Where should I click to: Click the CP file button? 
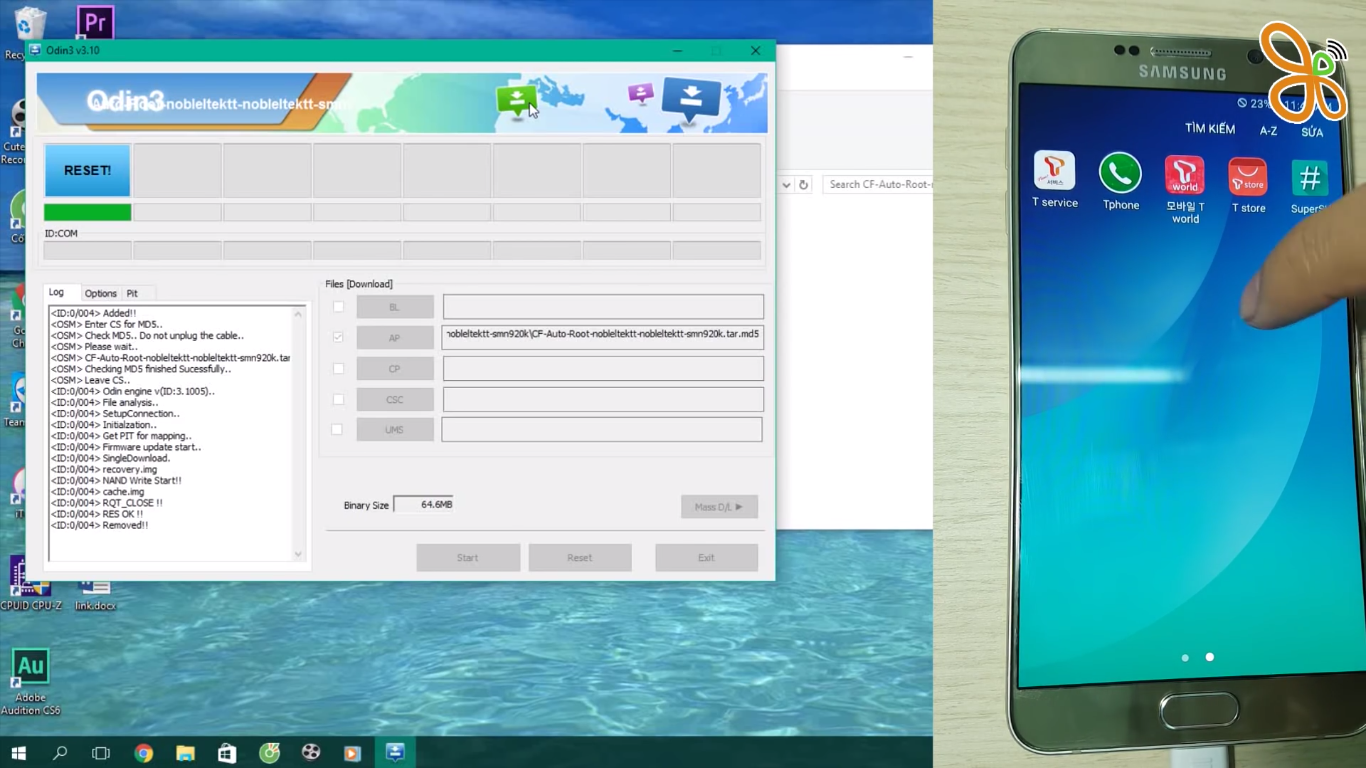[x=395, y=369]
